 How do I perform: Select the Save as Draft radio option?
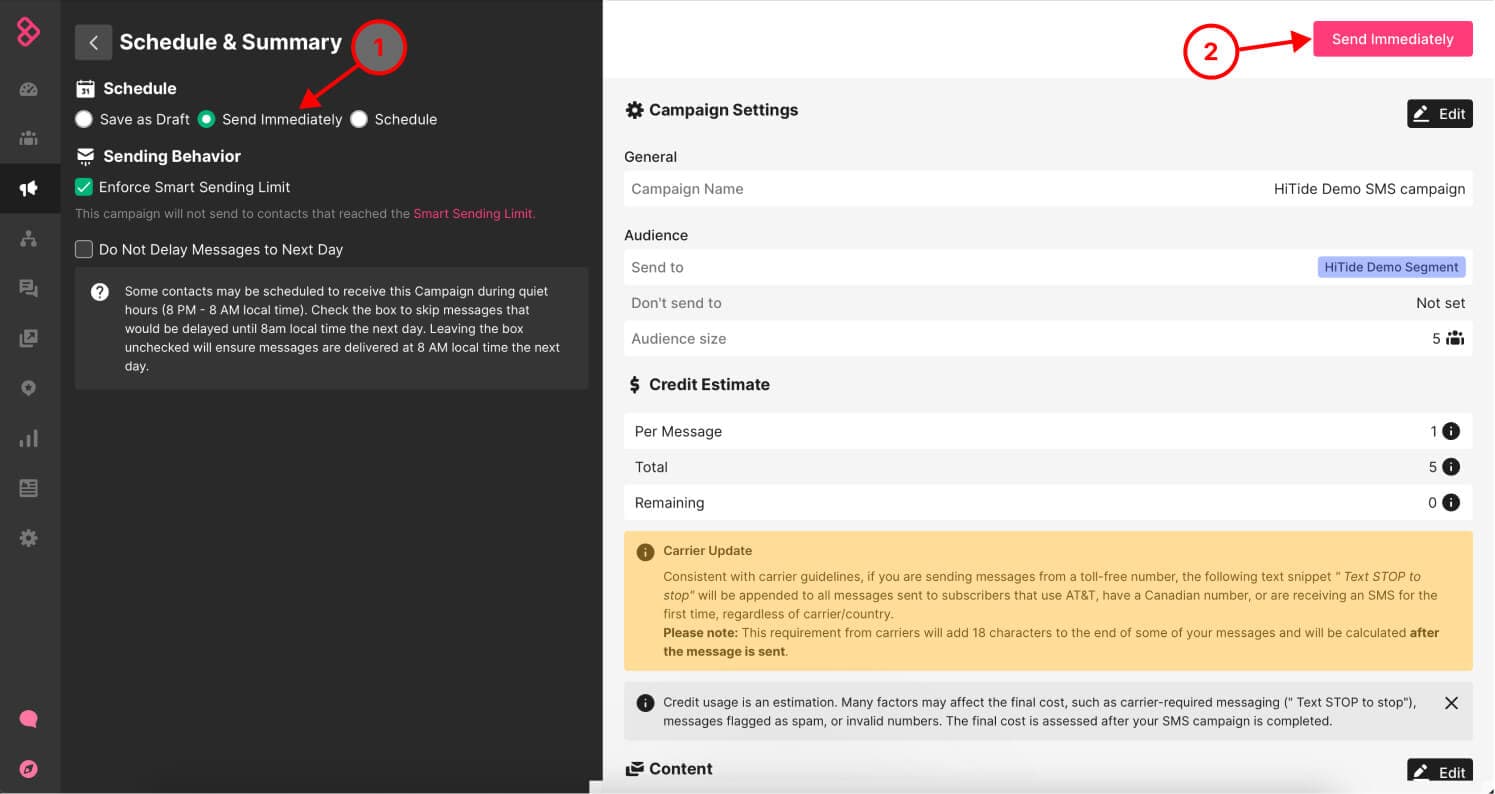pyautogui.click(x=84, y=119)
